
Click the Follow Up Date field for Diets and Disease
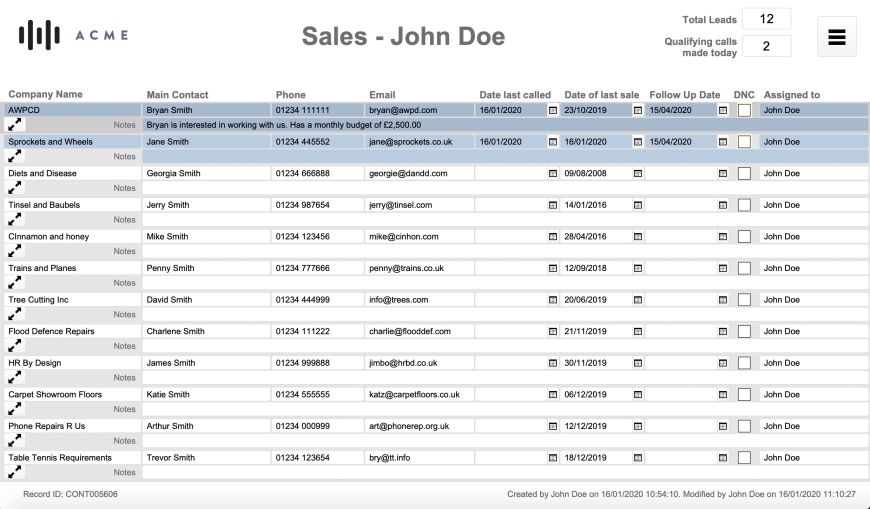[x=681, y=173]
